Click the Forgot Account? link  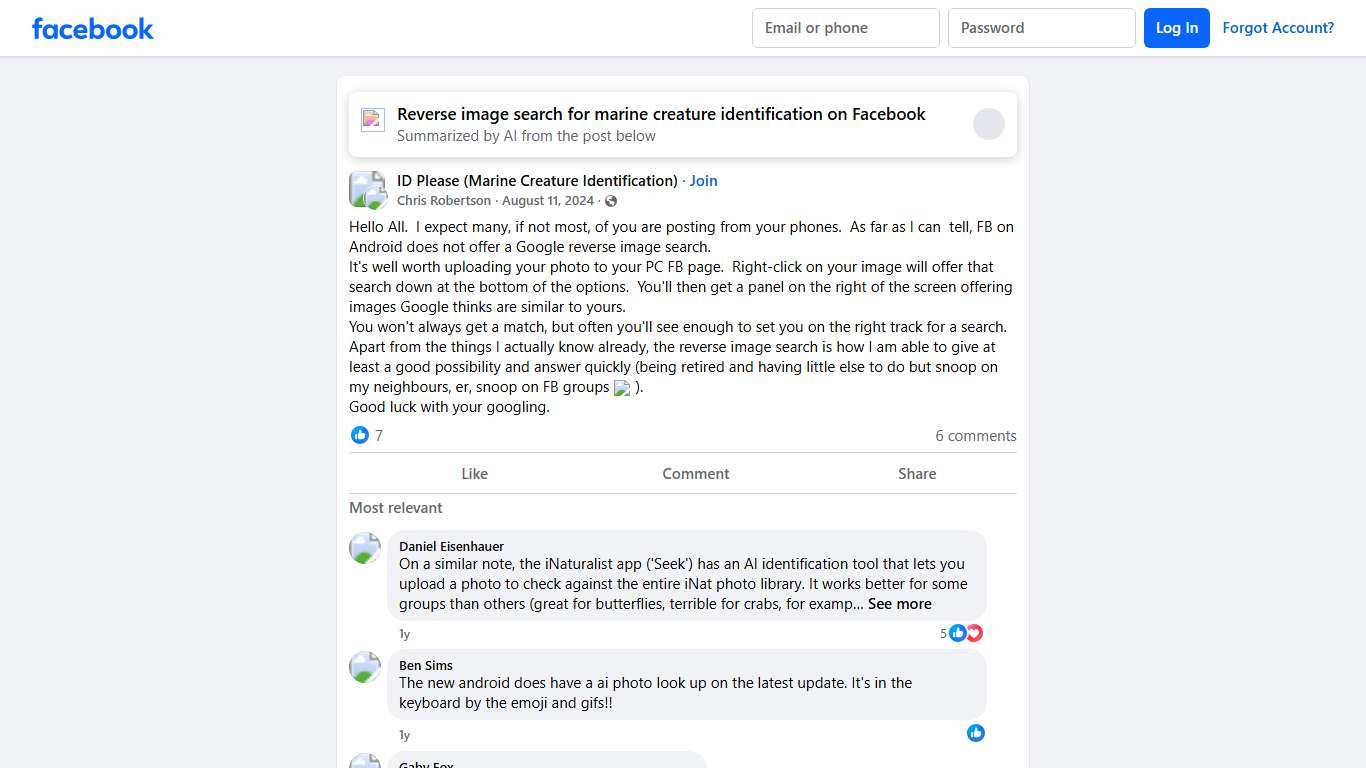coord(1278,28)
